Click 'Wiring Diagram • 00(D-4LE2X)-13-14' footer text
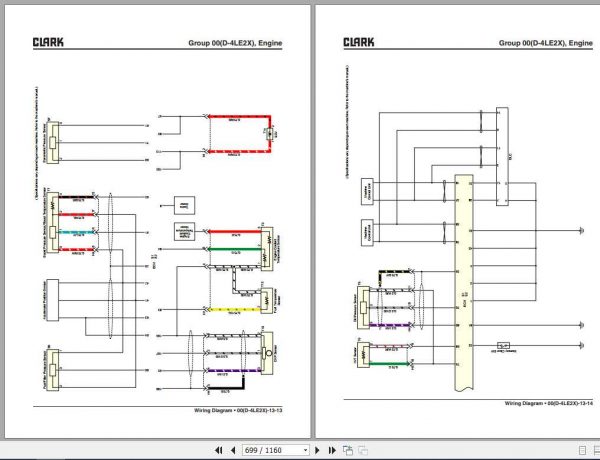Viewport: 600px width, 460px height. tap(549, 403)
